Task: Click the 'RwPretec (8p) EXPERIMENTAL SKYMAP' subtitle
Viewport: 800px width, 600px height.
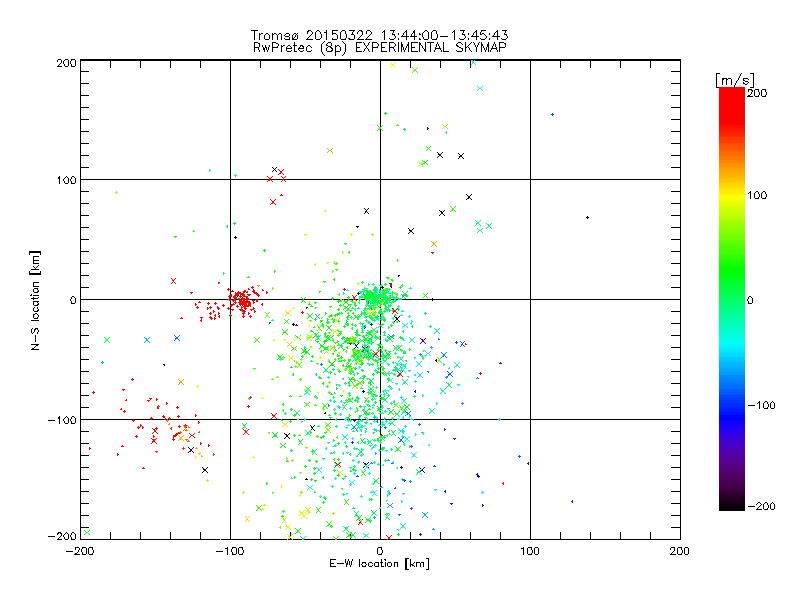Action: click(x=380, y=48)
